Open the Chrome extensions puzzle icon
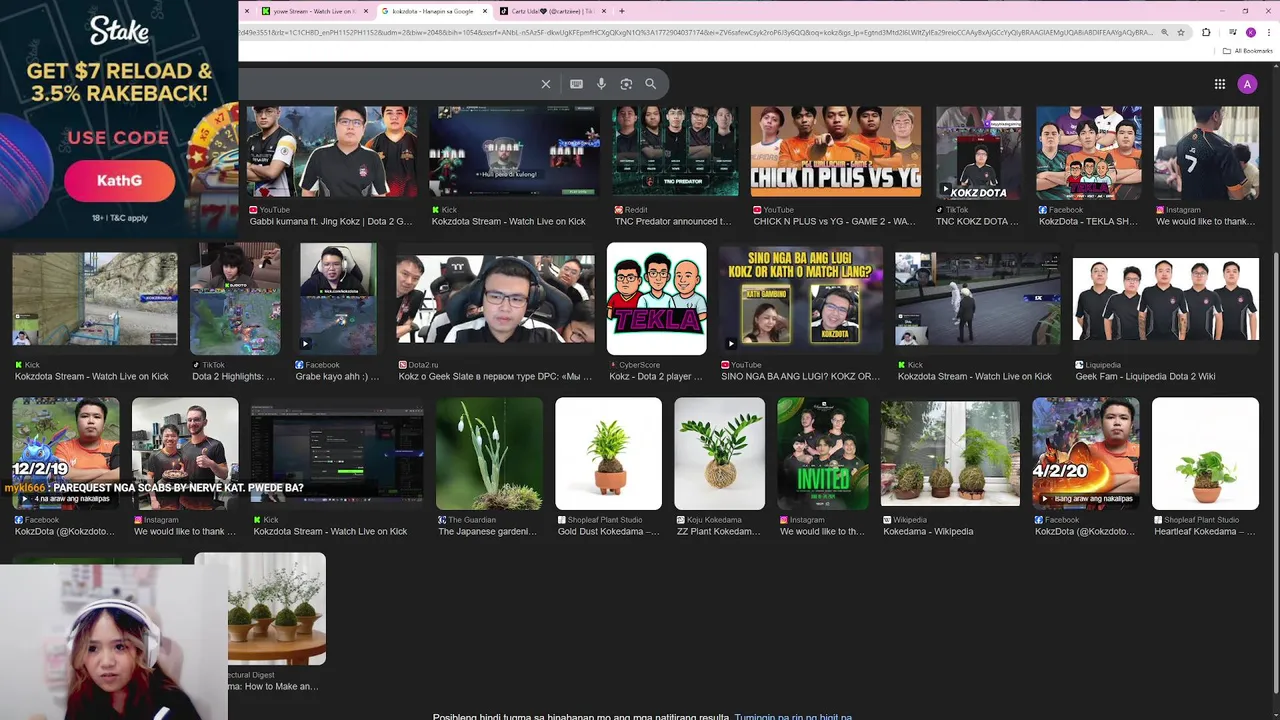 [1206, 32]
